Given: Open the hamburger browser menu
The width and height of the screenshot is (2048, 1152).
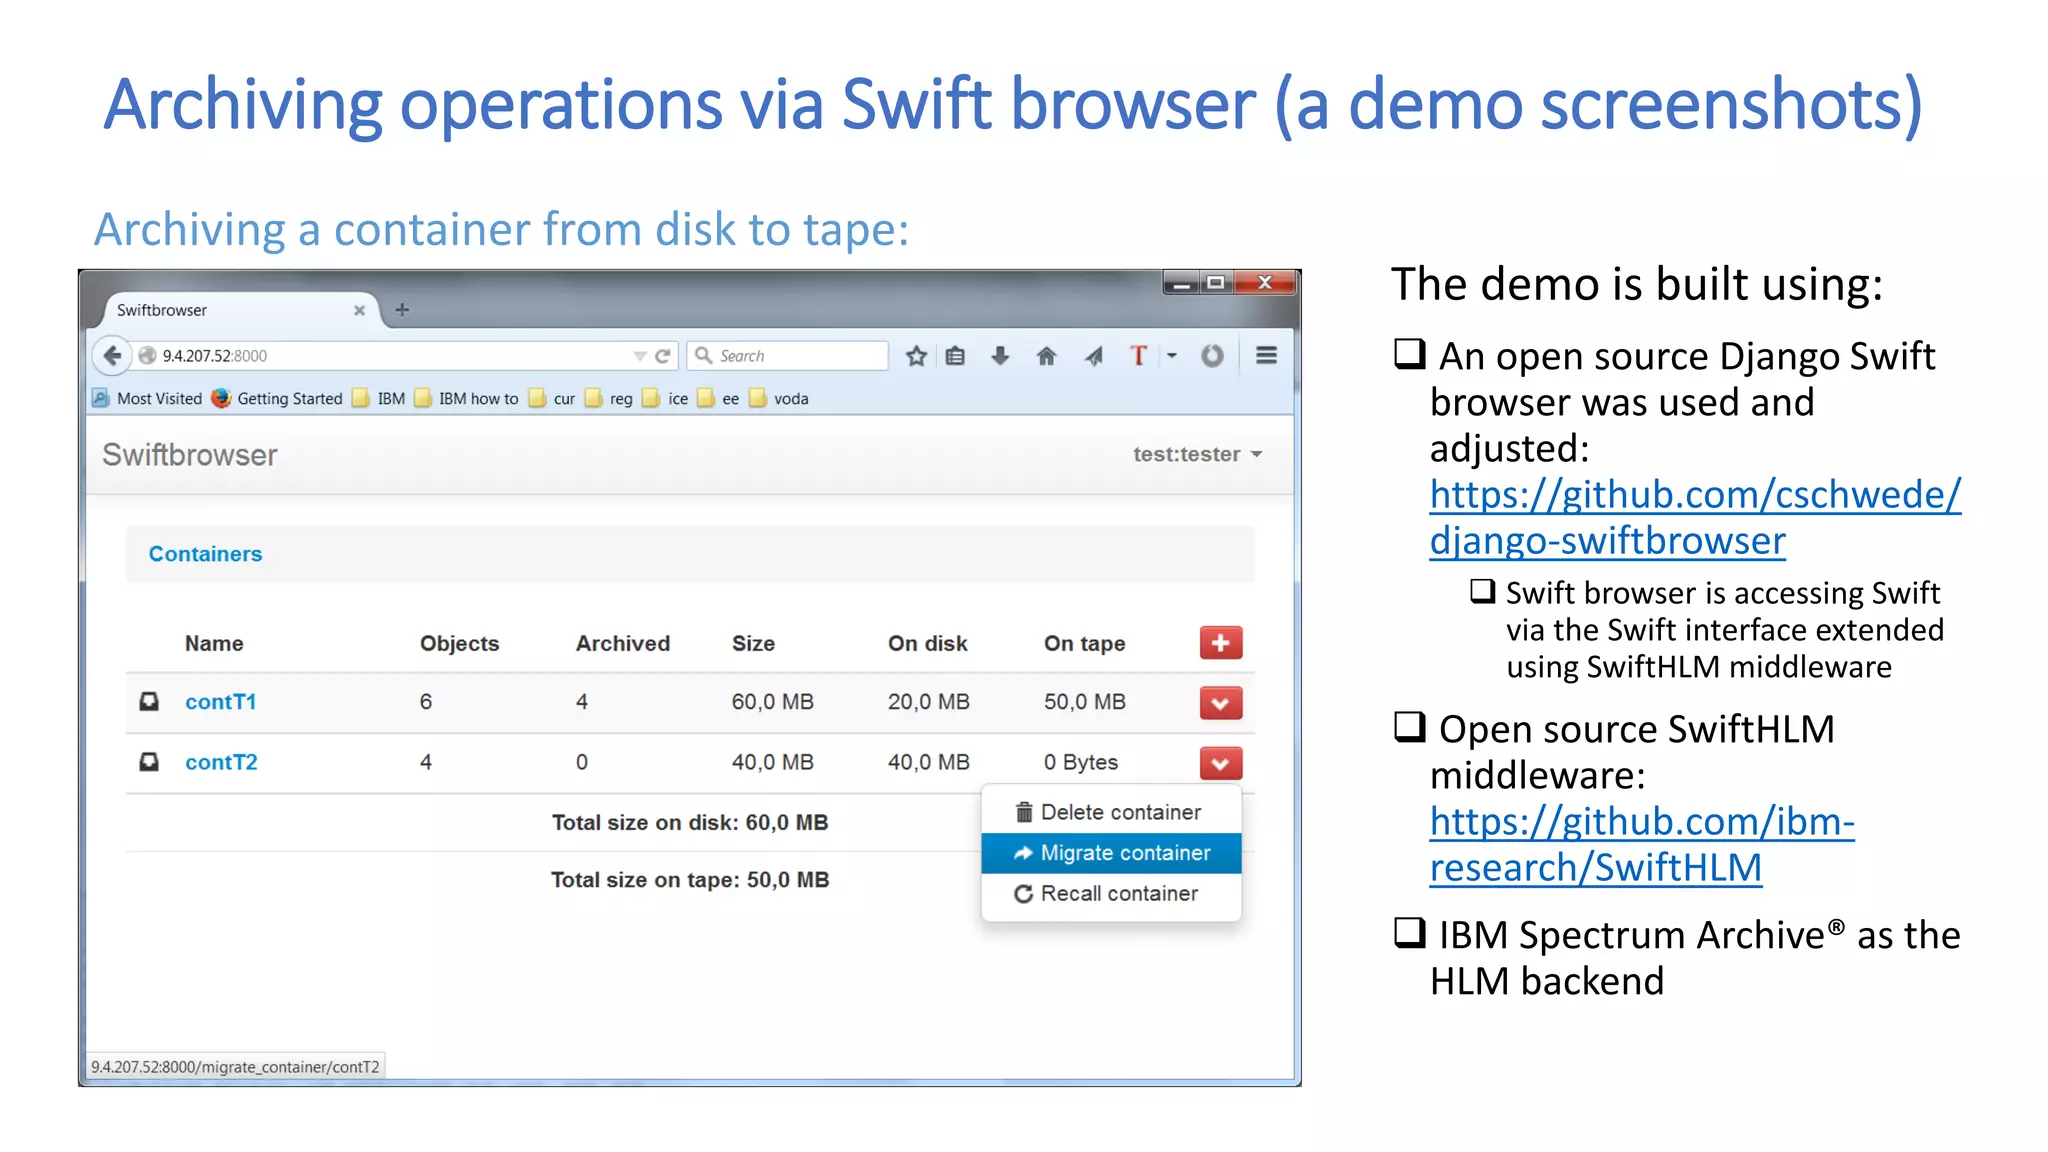Looking at the screenshot, I should (1266, 356).
